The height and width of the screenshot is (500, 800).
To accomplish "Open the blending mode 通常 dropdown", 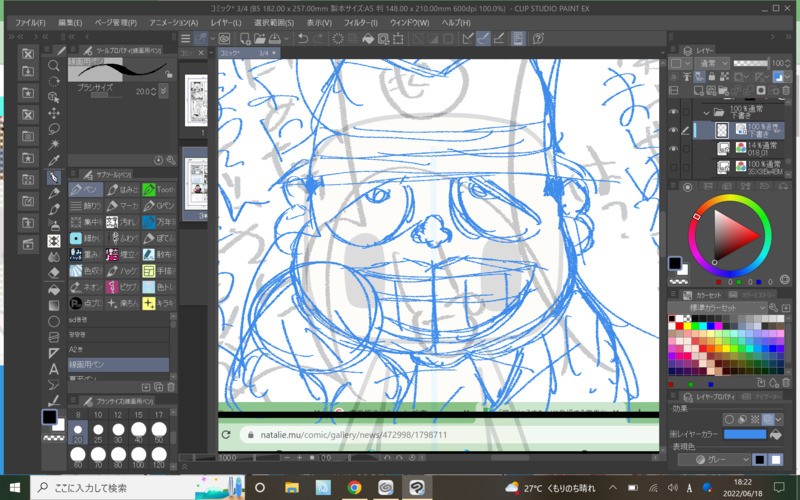I will click(x=712, y=63).
